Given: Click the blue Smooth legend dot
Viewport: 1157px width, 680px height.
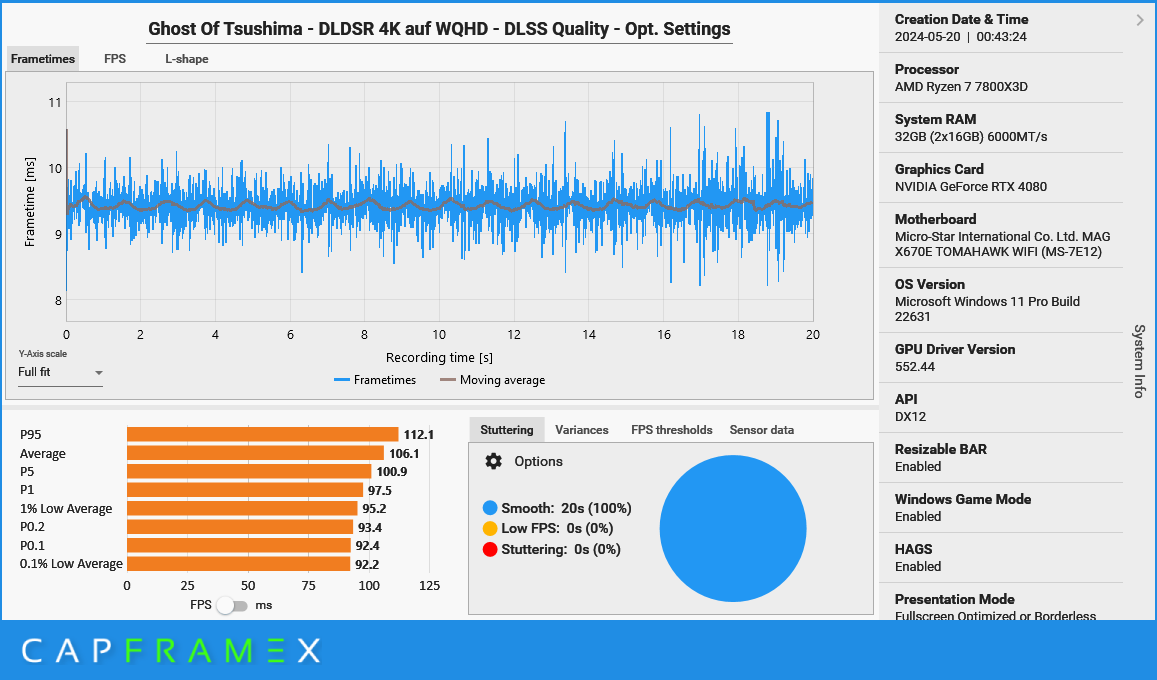Looking at the screenshot, I should 490,508.
